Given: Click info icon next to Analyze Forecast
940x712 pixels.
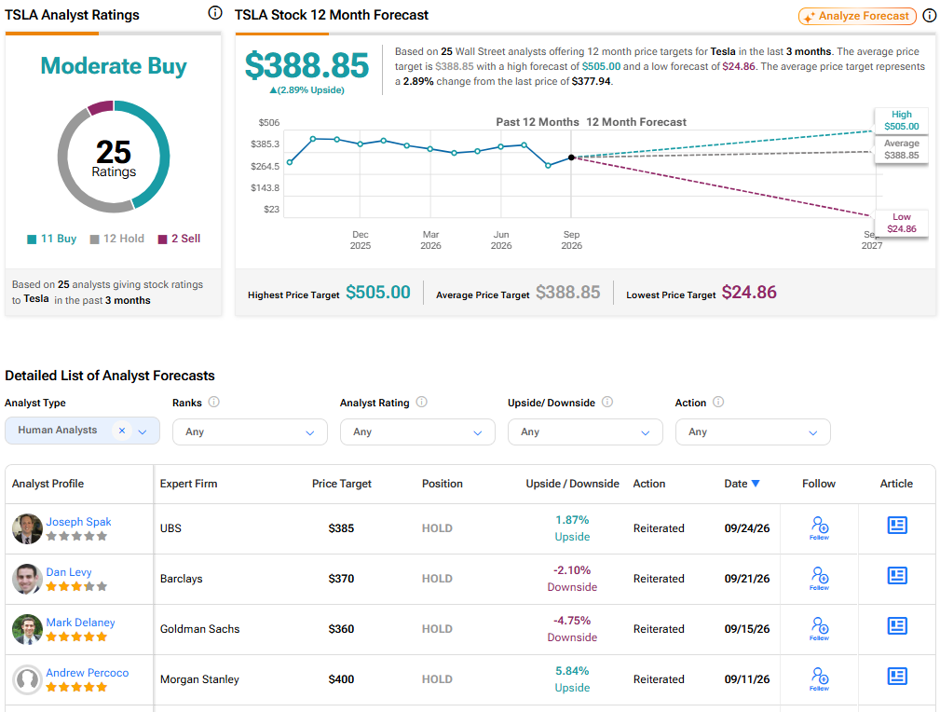Looking at the screenshot, I should coord(929,16).
